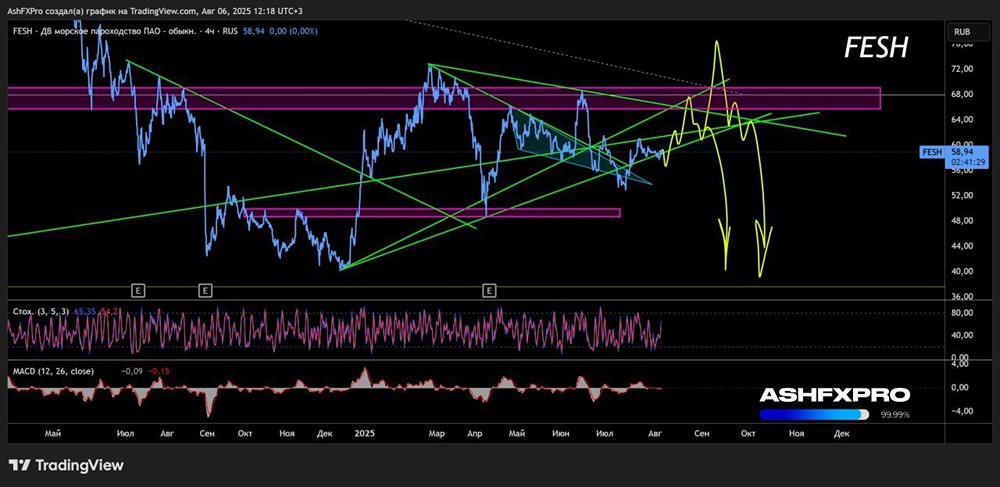The width and height of the screenshot is (1000, 487).
Task: Click the 68,00 price scale label
Action: 962,94
